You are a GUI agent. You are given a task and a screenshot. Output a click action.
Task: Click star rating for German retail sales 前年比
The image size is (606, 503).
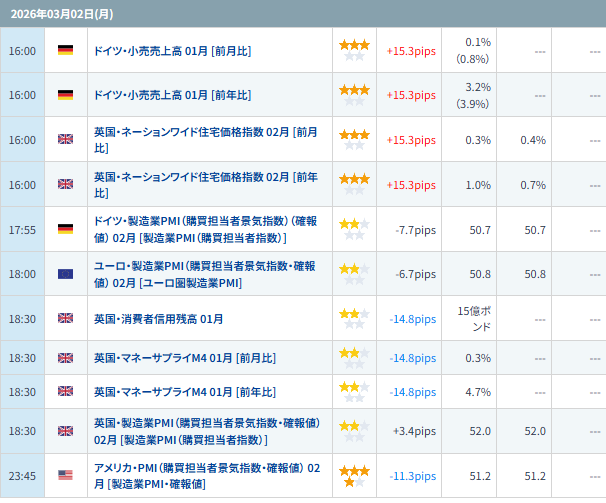pos(354,95)
